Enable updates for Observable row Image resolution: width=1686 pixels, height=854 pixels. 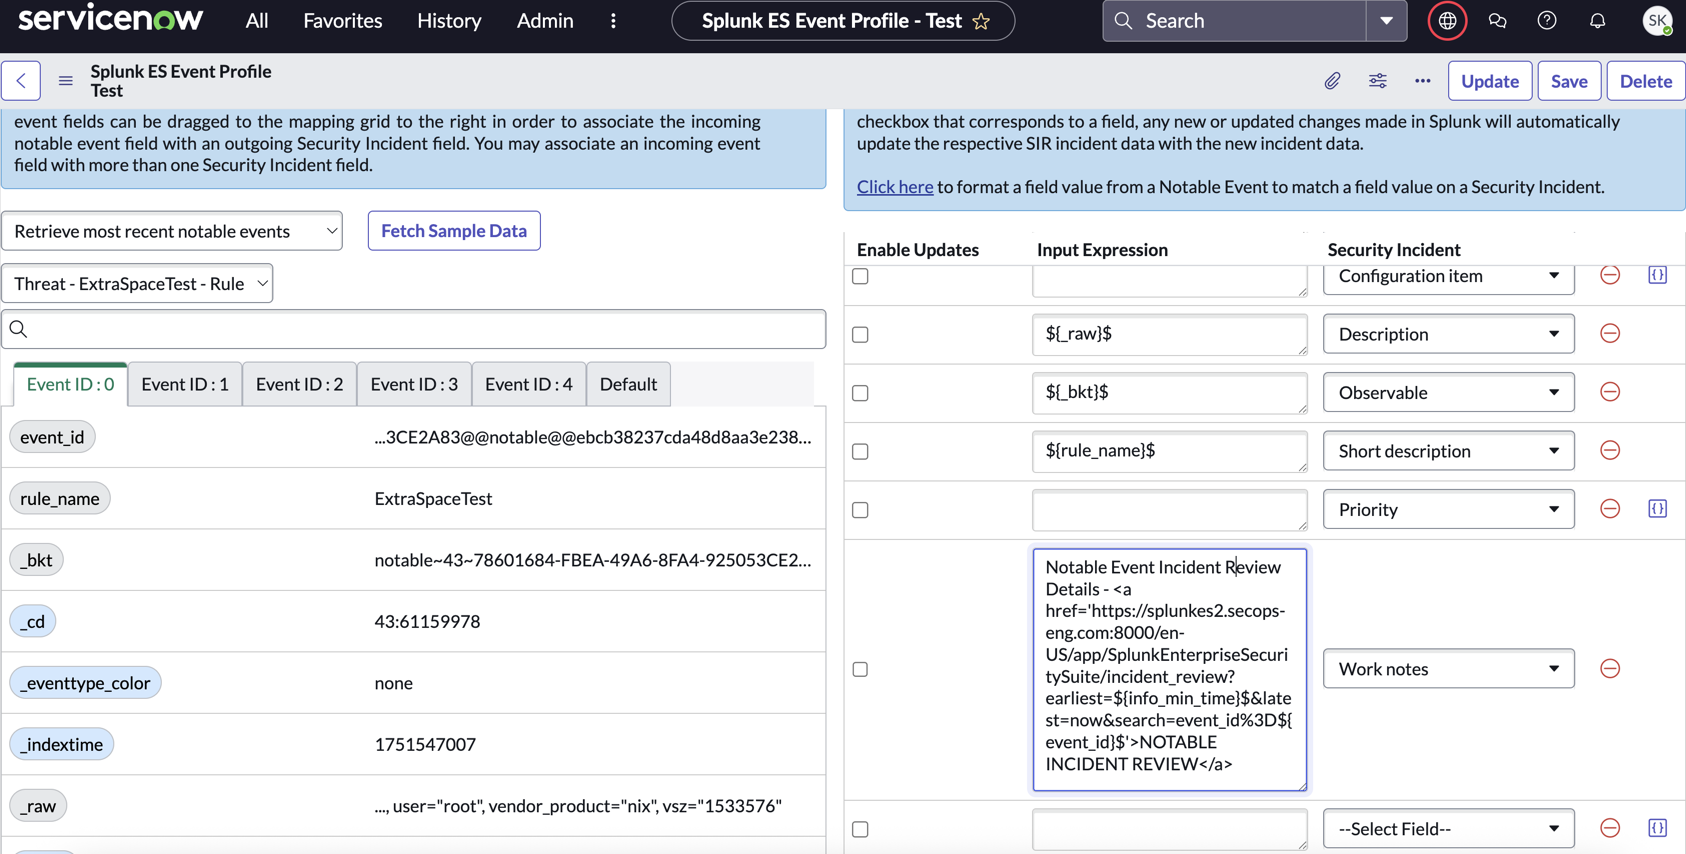pos(860,393)
